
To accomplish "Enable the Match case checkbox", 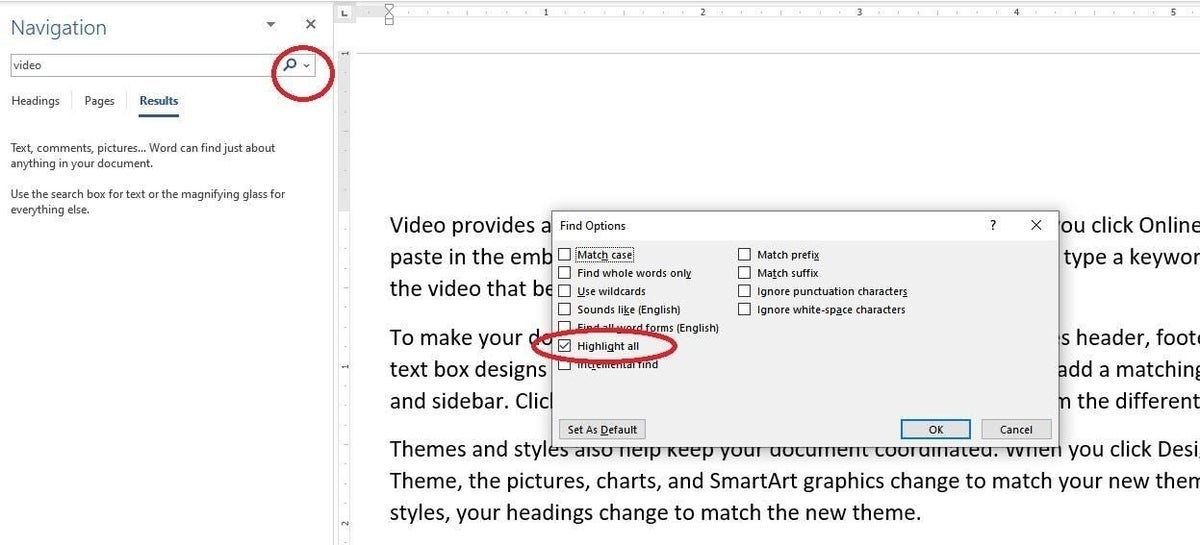I will (x=565, y=255).
